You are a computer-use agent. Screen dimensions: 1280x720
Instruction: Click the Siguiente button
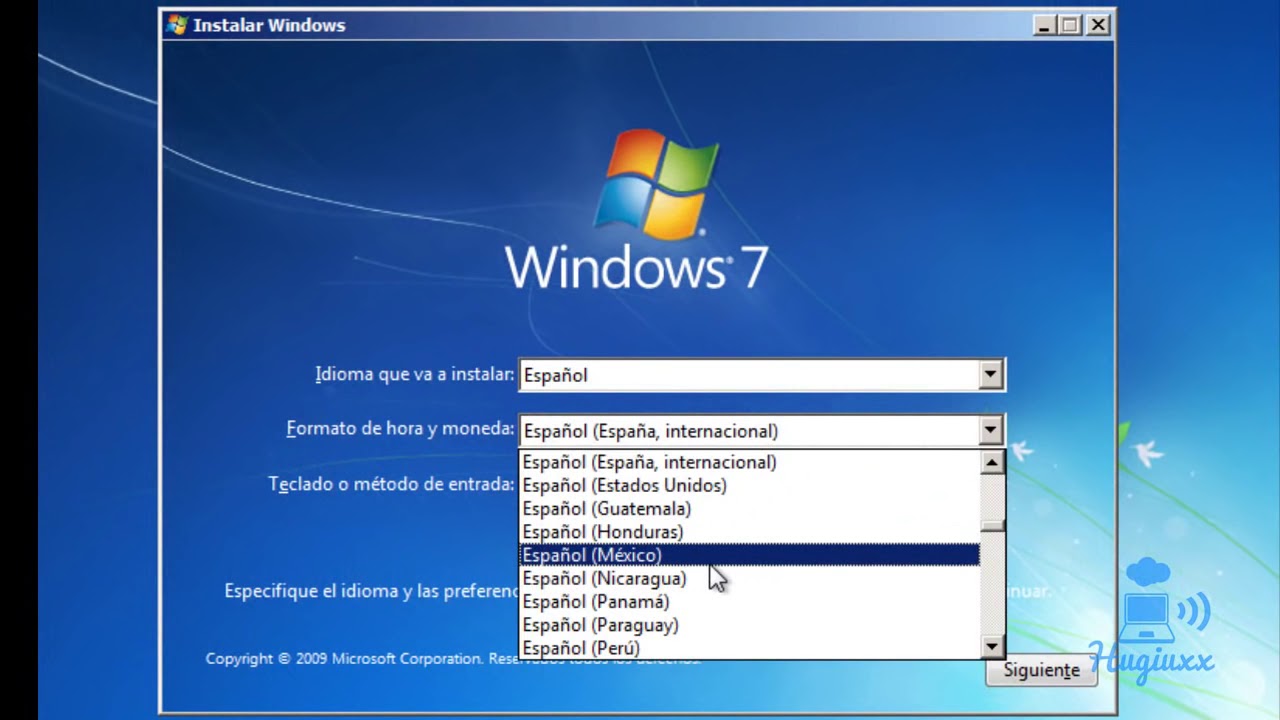pyautogui.click(x=1041, y=670)
